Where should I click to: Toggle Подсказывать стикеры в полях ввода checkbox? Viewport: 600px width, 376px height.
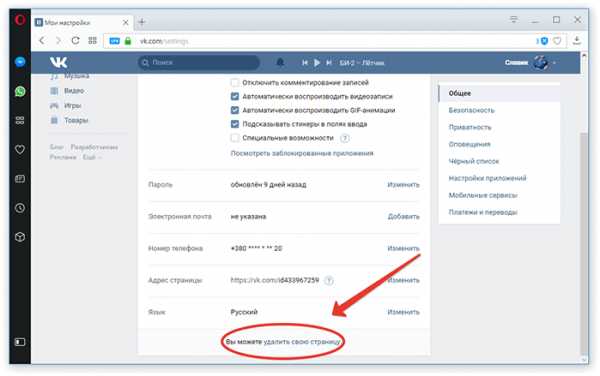[x=235, y=124]
